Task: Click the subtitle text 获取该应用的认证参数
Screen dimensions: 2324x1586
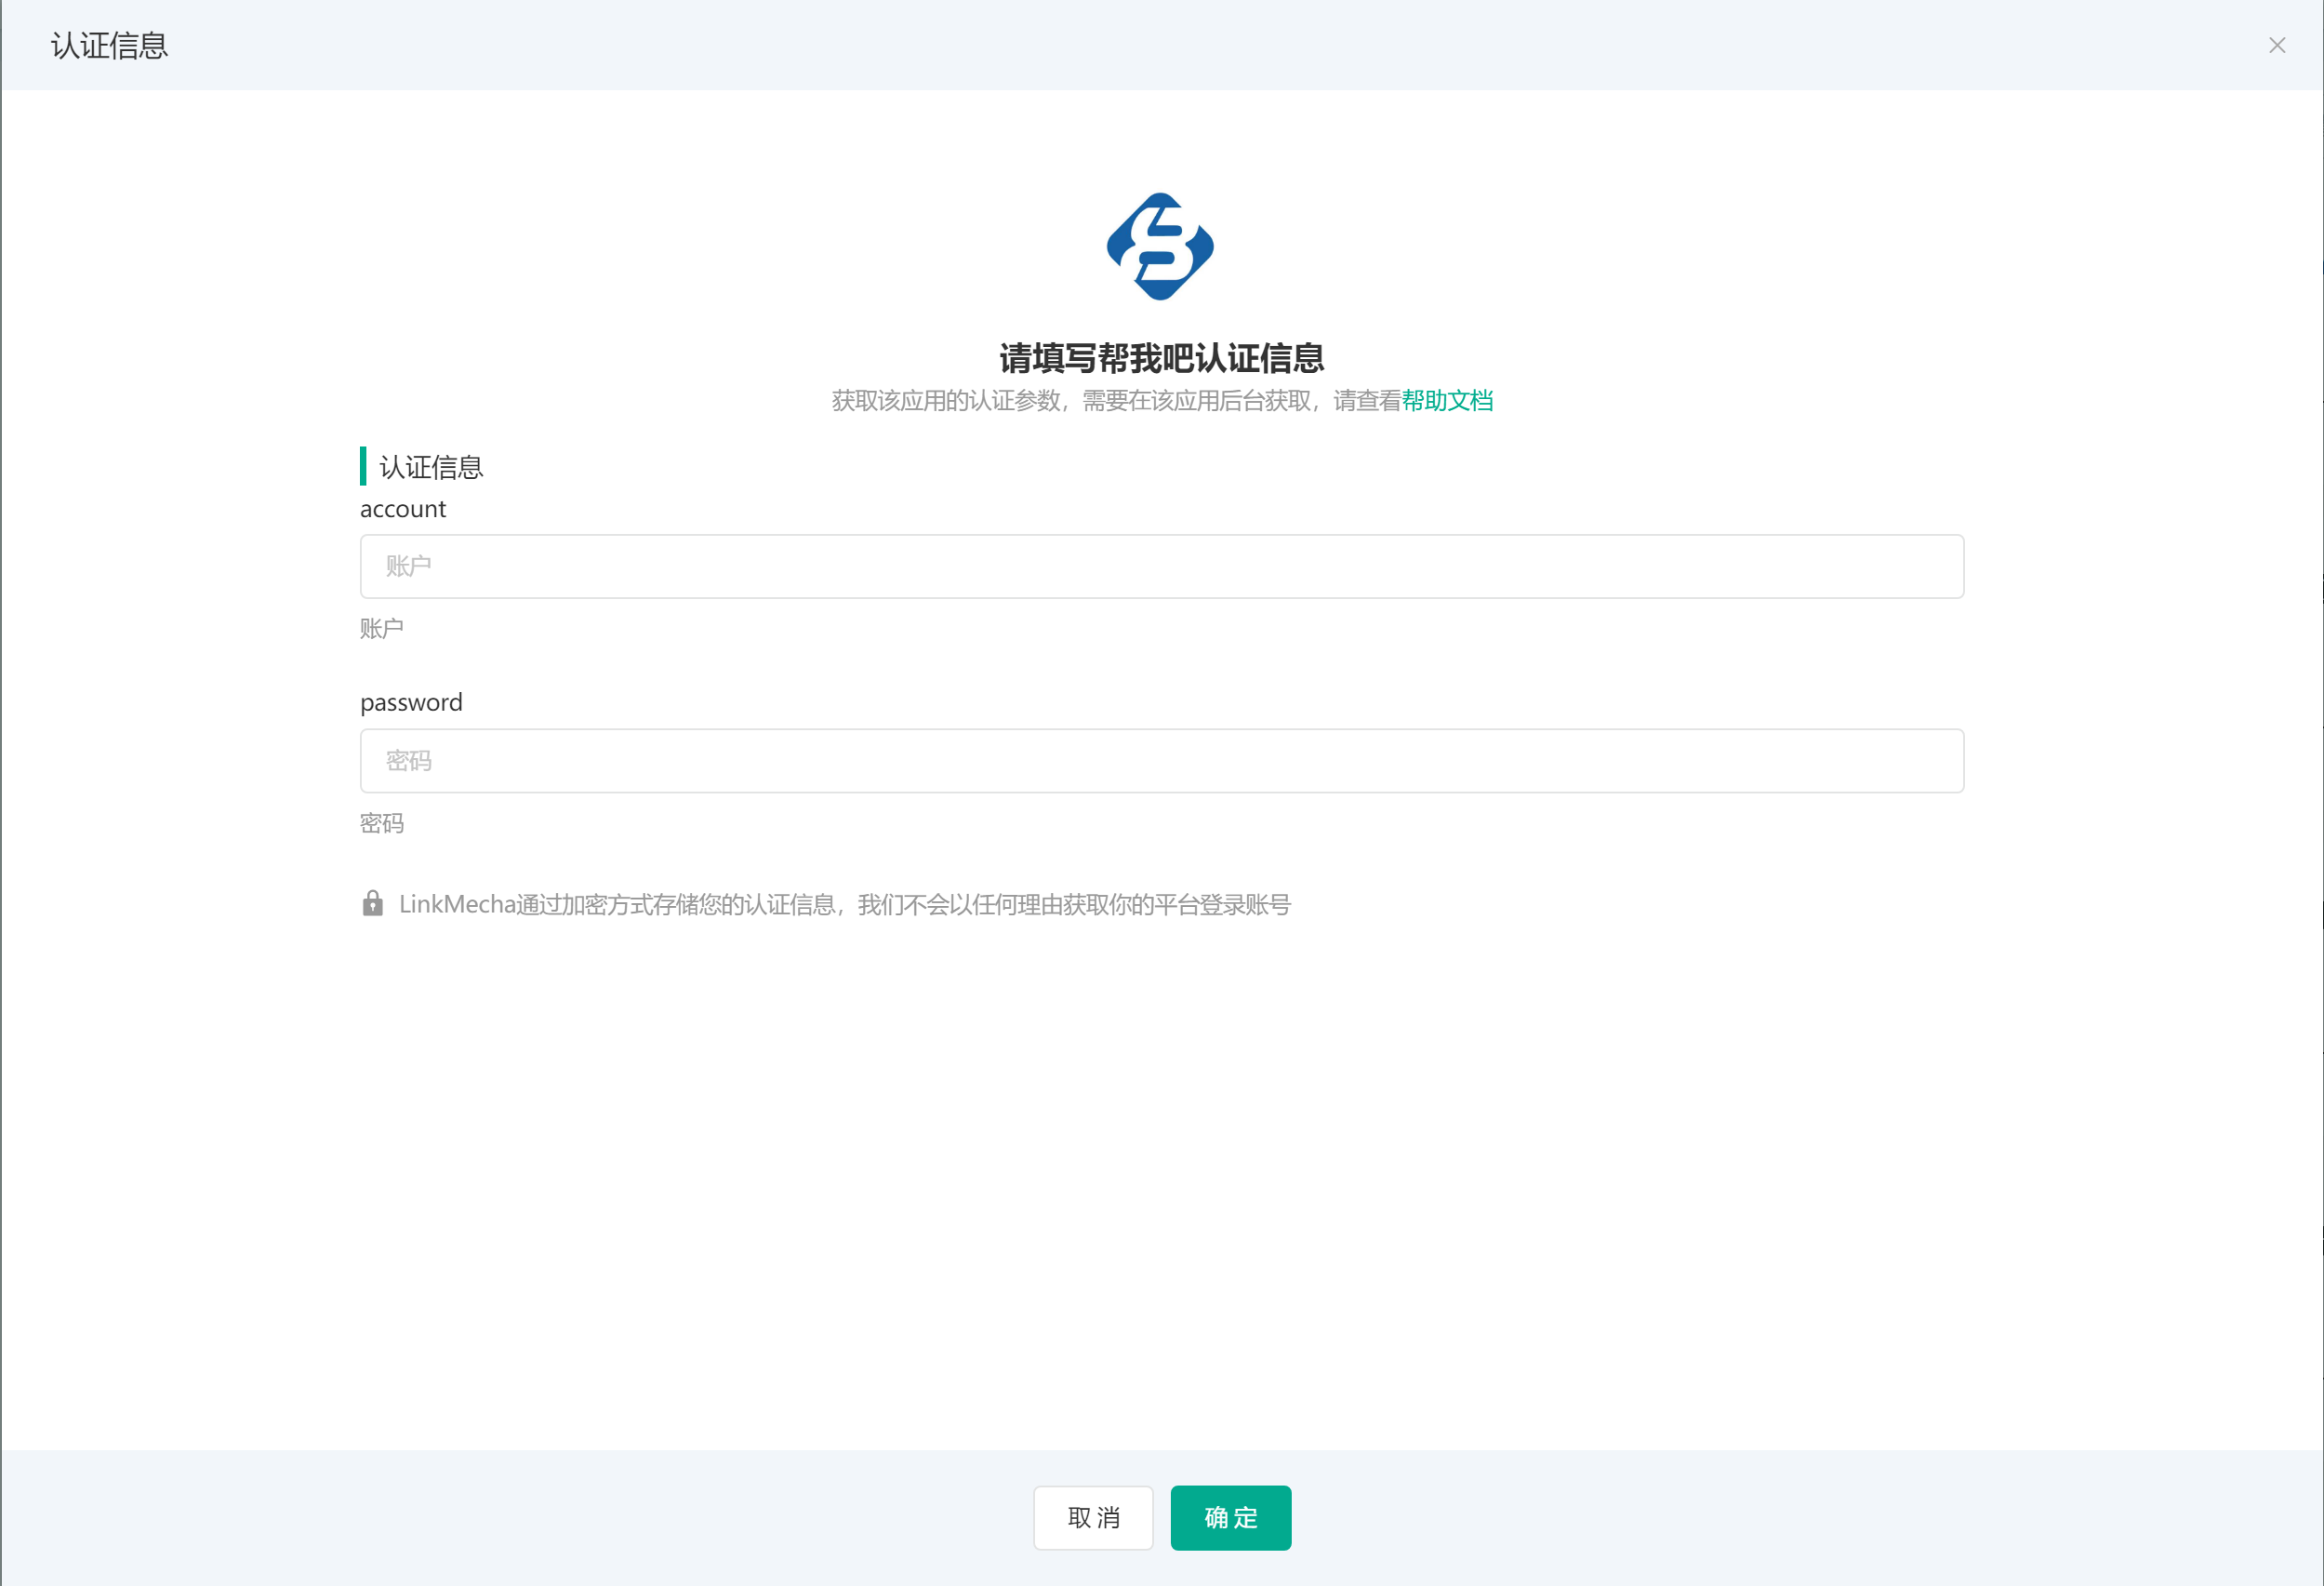Action: 945,401
